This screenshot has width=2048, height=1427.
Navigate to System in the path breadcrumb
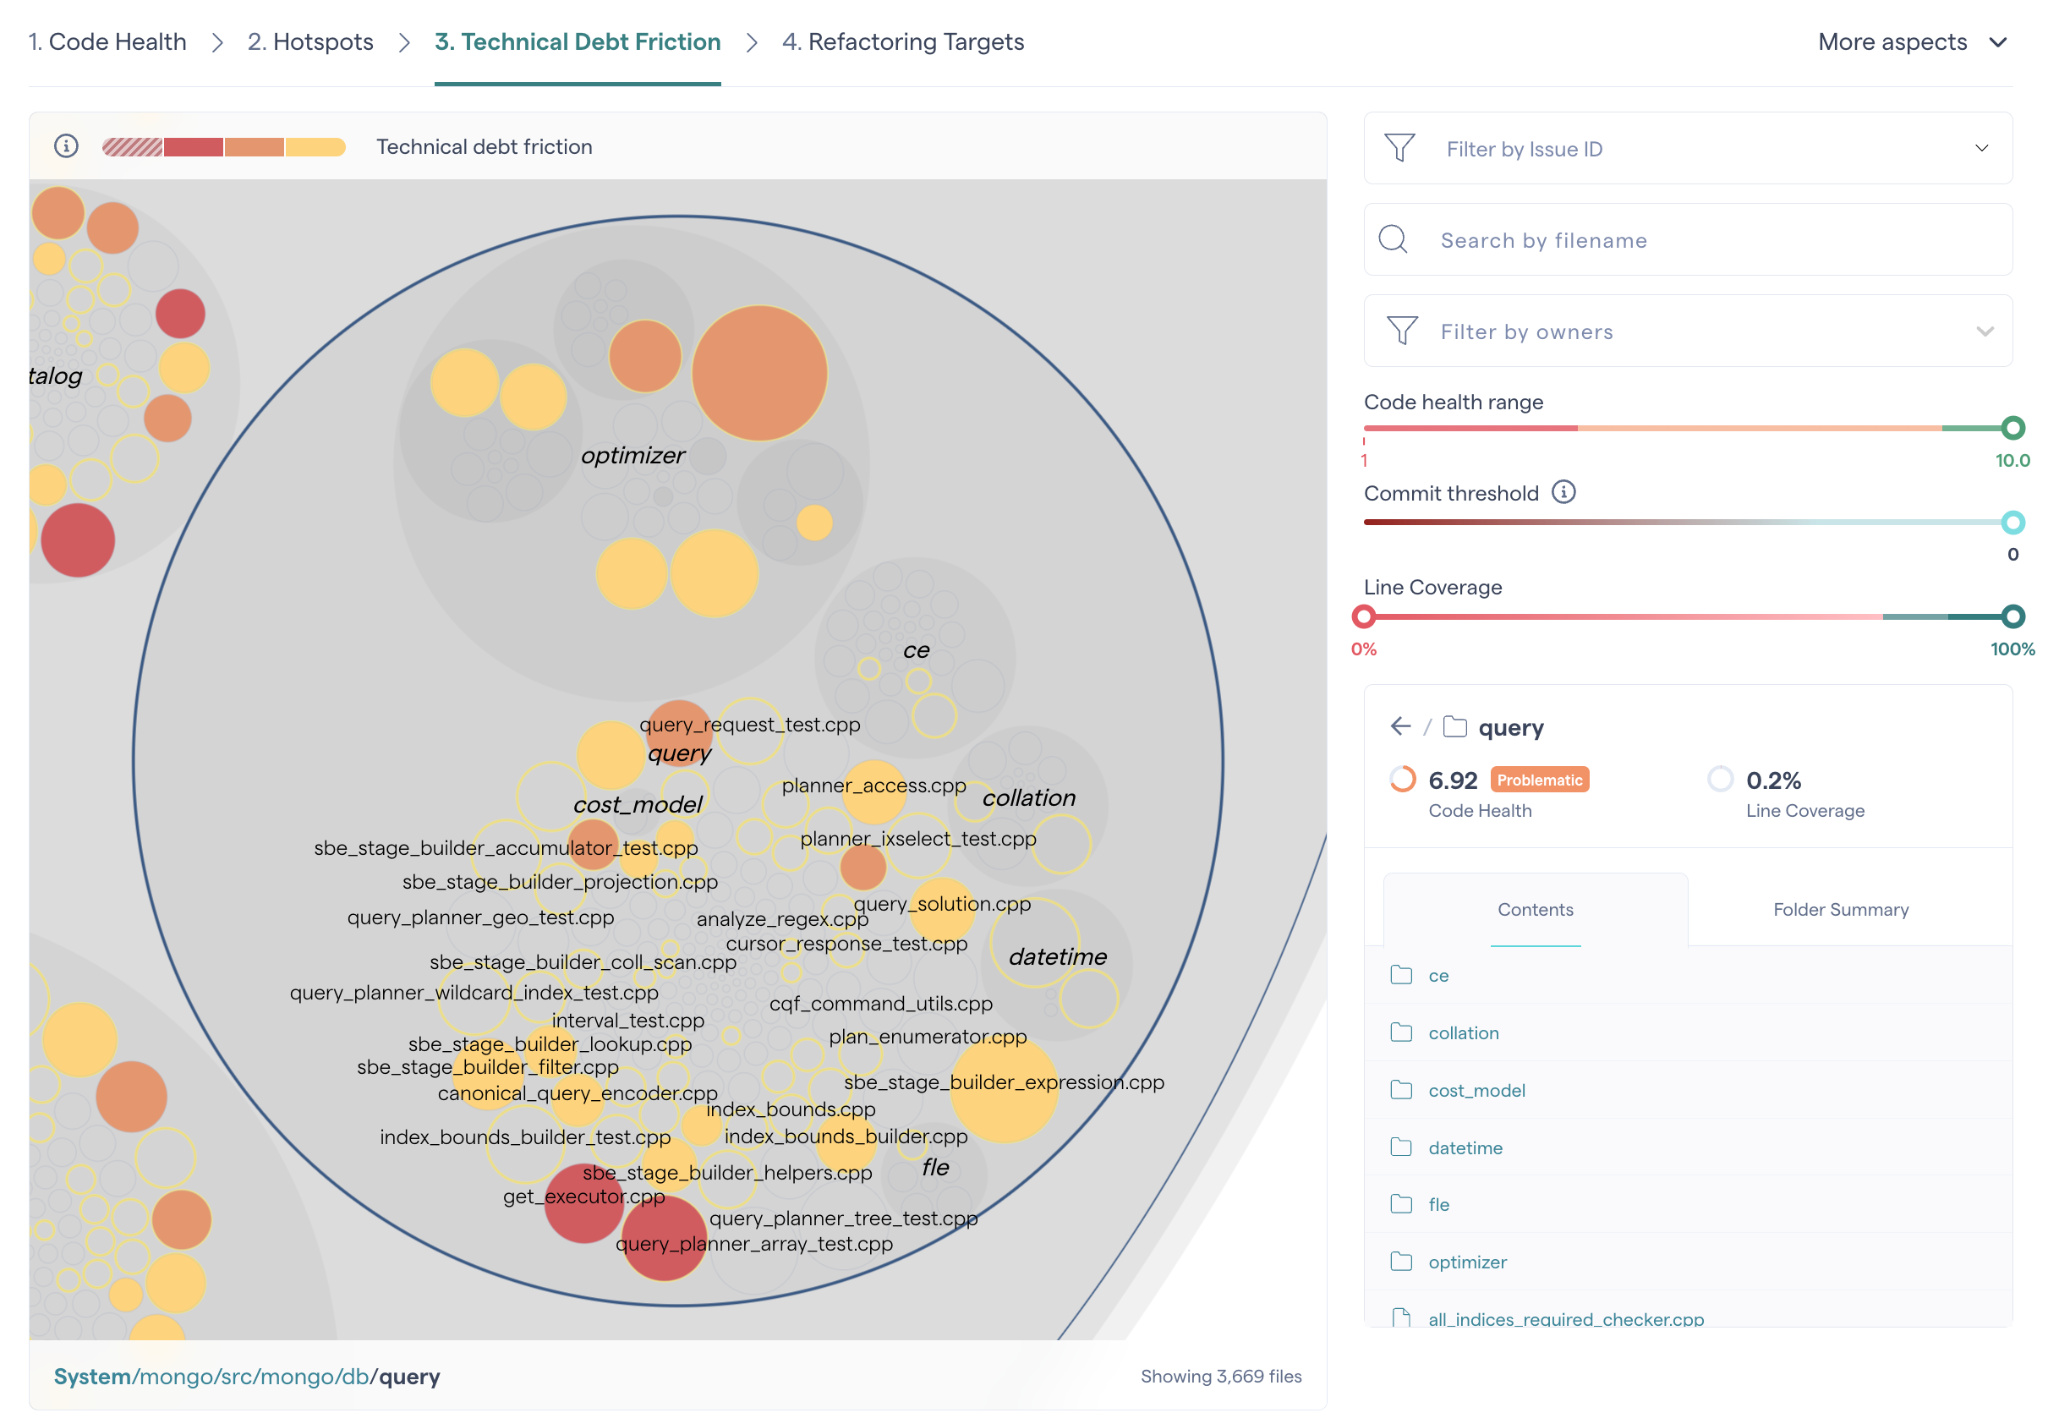[92, 1376]
